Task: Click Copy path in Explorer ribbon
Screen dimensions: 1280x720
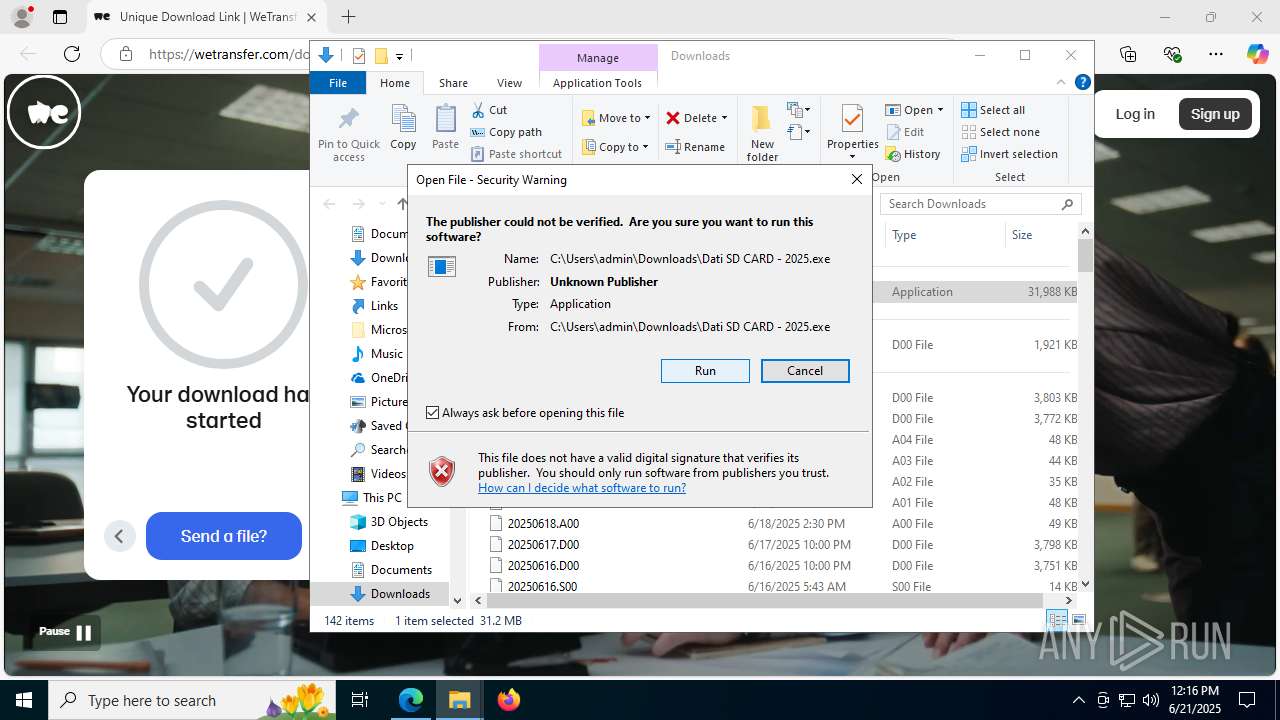Action: (x=506, y=132)
